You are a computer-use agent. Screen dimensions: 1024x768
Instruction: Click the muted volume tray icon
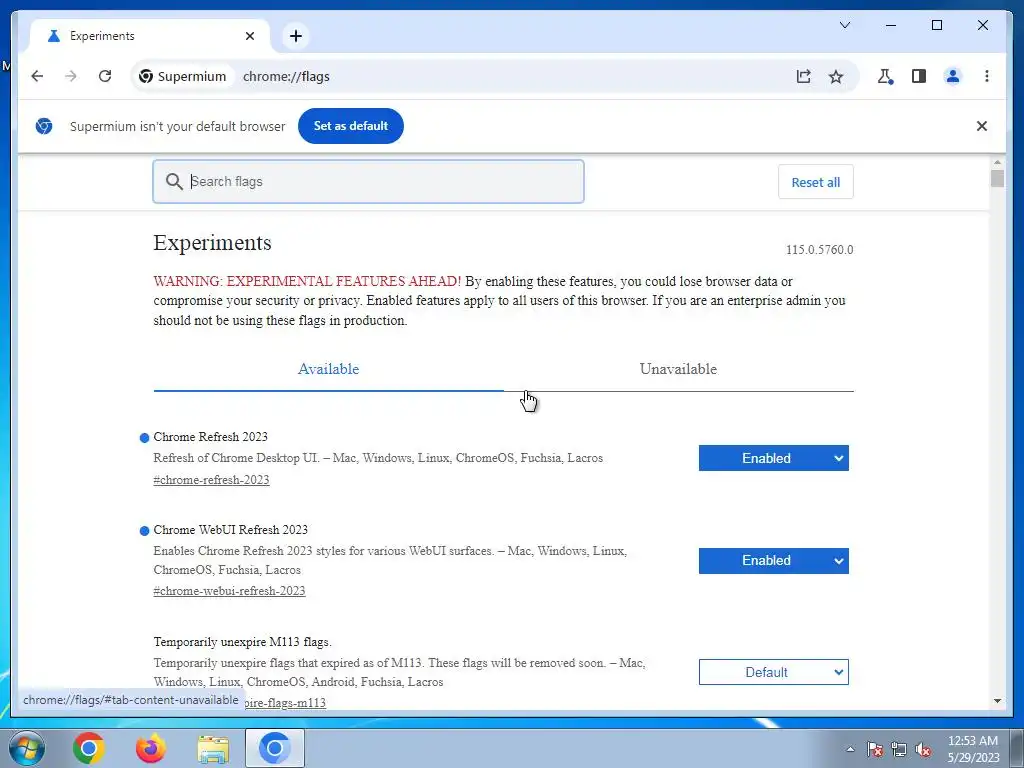tap(923, 749)
